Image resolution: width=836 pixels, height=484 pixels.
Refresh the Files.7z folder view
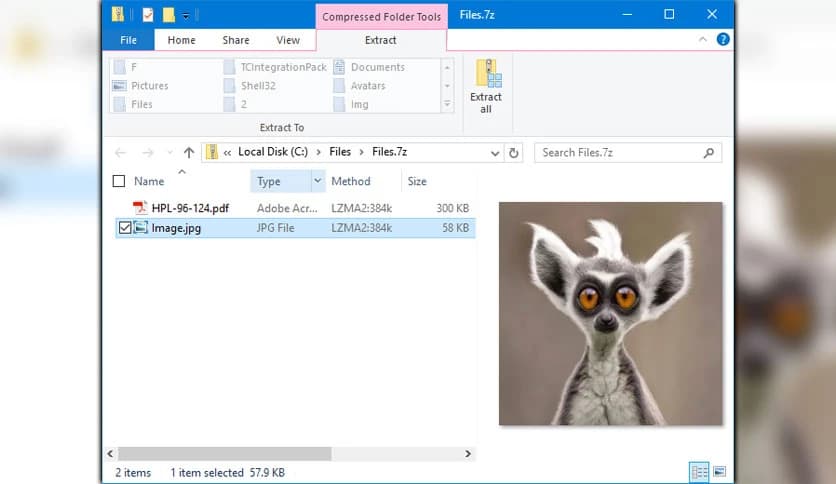514,153
